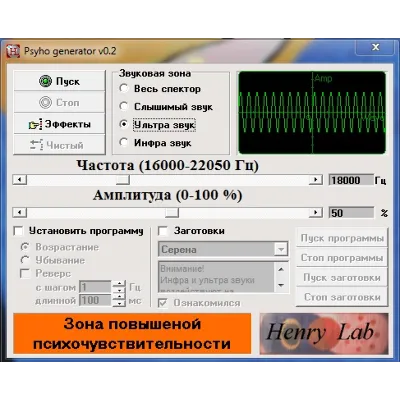Click the green waveform oscilloscope display
Image resolution: width=400 pixels, height=400 pixels.
click(x=312, y=113)
